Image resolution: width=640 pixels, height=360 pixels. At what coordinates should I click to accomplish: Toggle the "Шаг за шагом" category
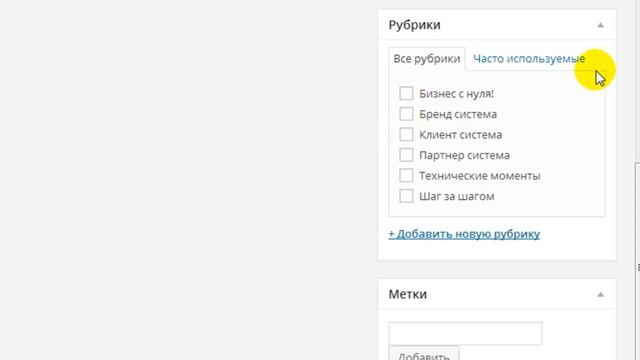coord(406,196)
